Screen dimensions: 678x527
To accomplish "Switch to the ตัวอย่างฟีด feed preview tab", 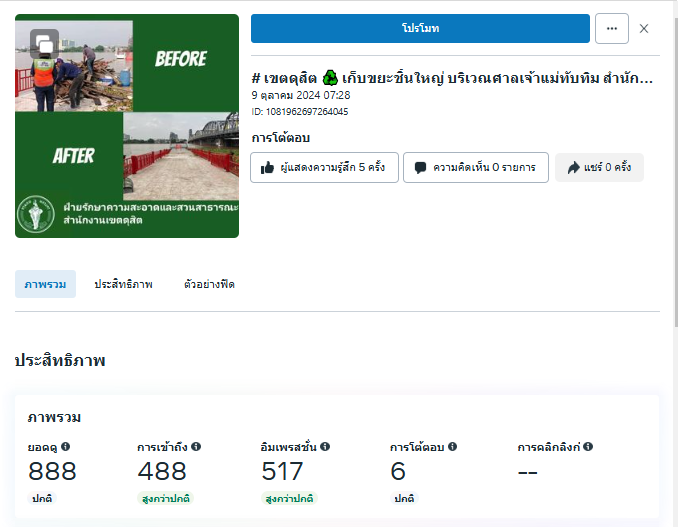I will pyautogui.click(x=209, y=284).
